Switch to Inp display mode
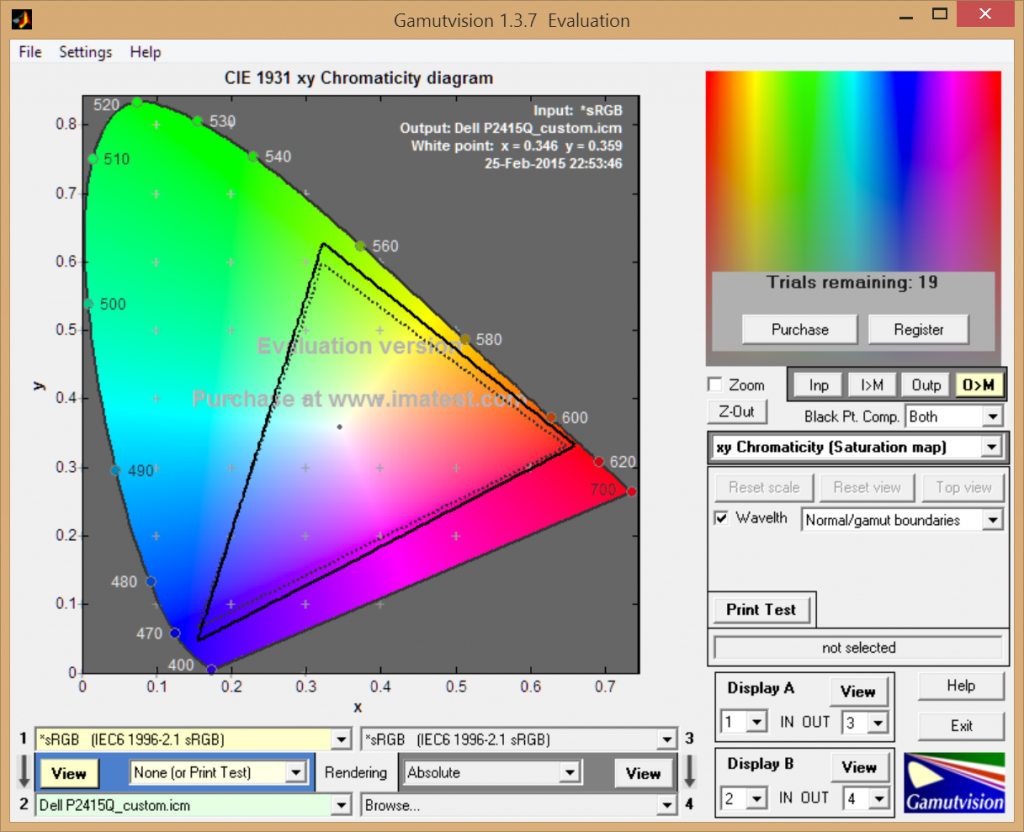Viewport: 1024px width, 832px height. 818,385
